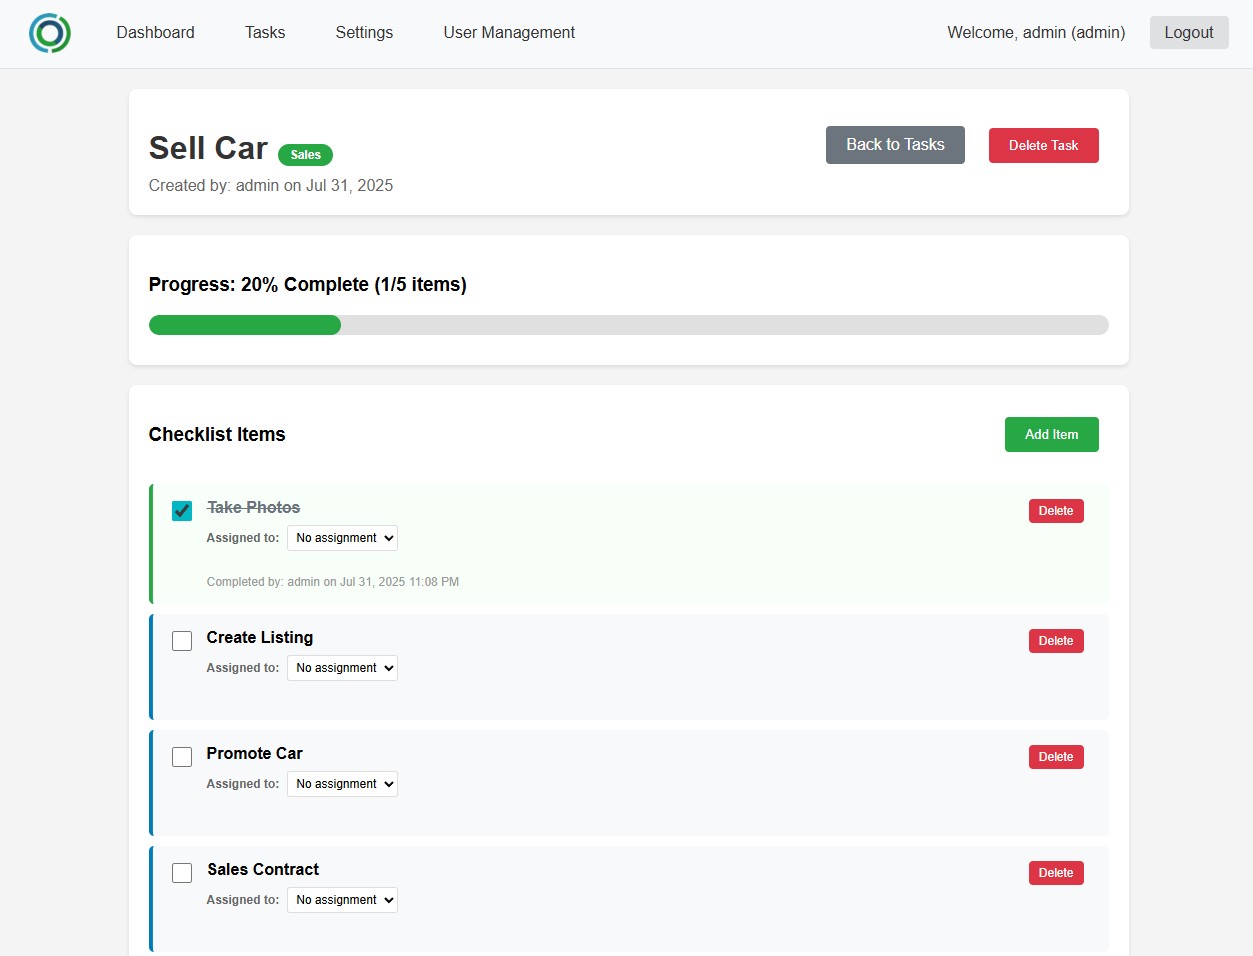
Task: Click the green Sales category badge
Action: [x=305, y=155]
